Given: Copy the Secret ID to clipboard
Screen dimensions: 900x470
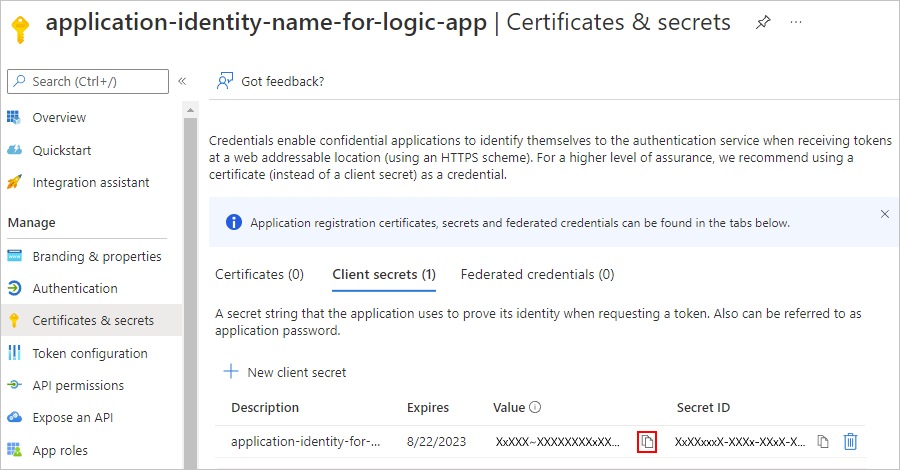Looking at the screenshot, I should point(823,441).
